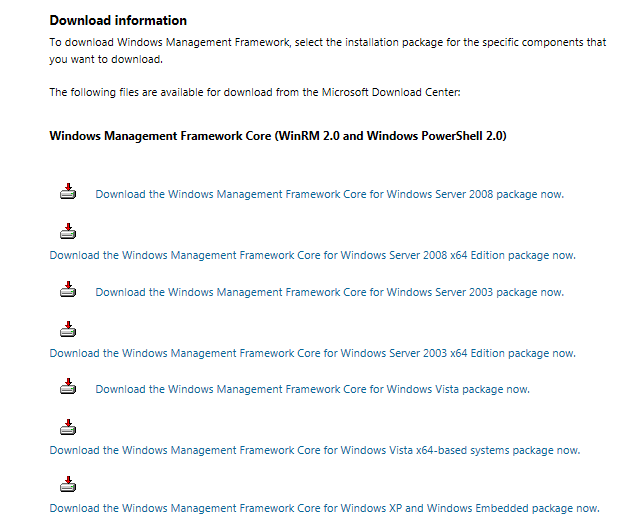Download the Core for Windows Server 2003 package
Screen dimensions: 620x529
click(x=329, y=292)
